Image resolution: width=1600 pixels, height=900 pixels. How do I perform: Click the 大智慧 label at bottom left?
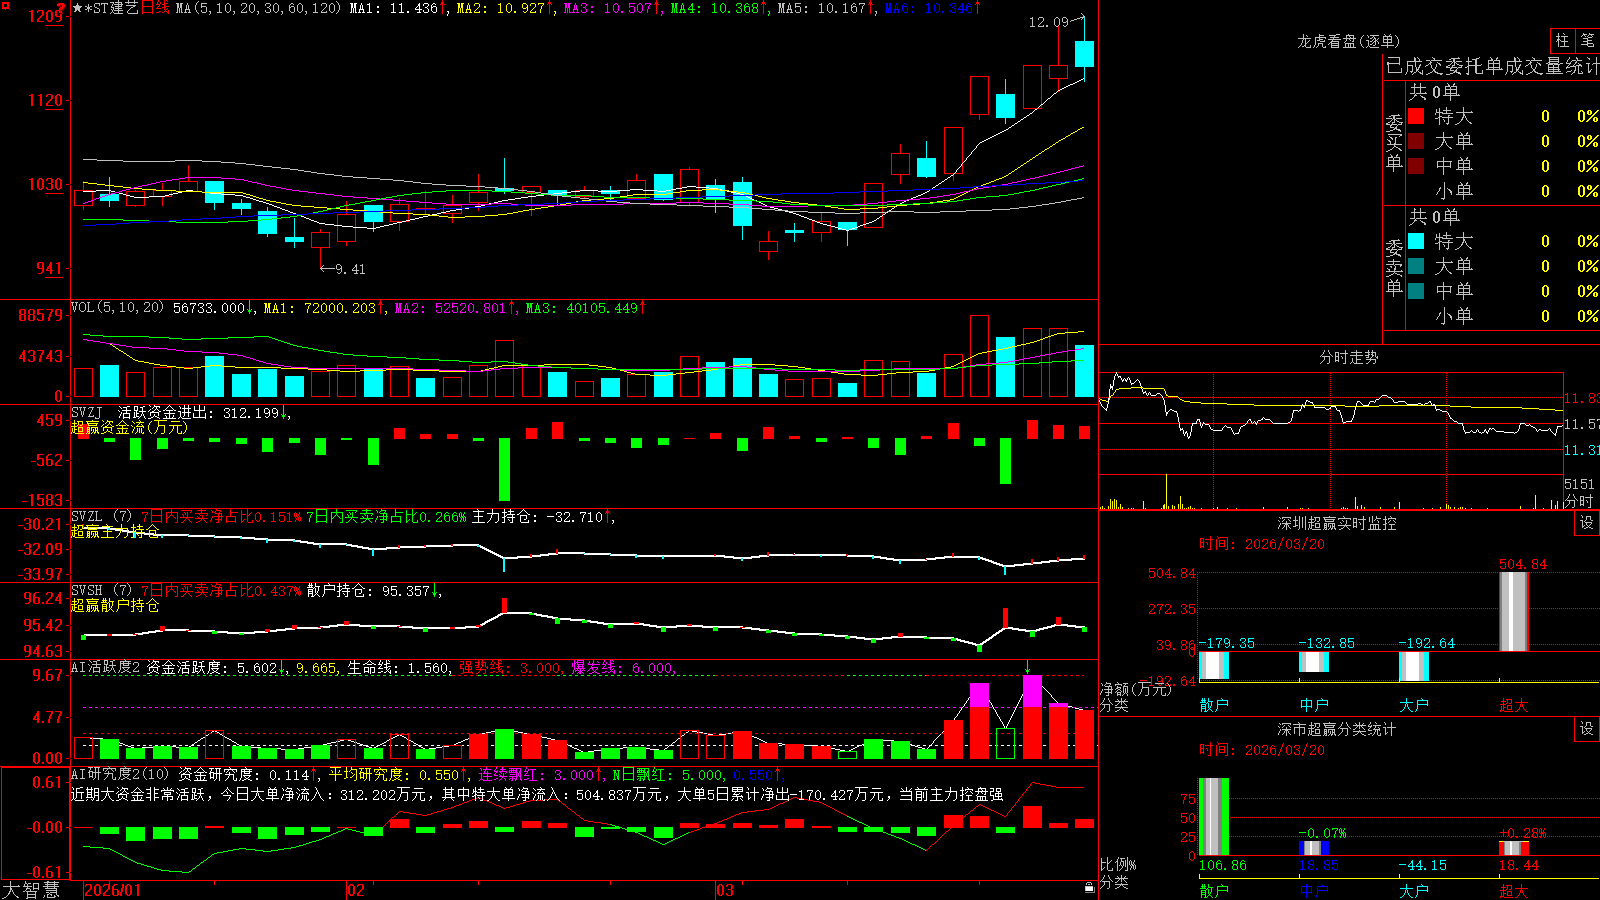pos(31,890)
